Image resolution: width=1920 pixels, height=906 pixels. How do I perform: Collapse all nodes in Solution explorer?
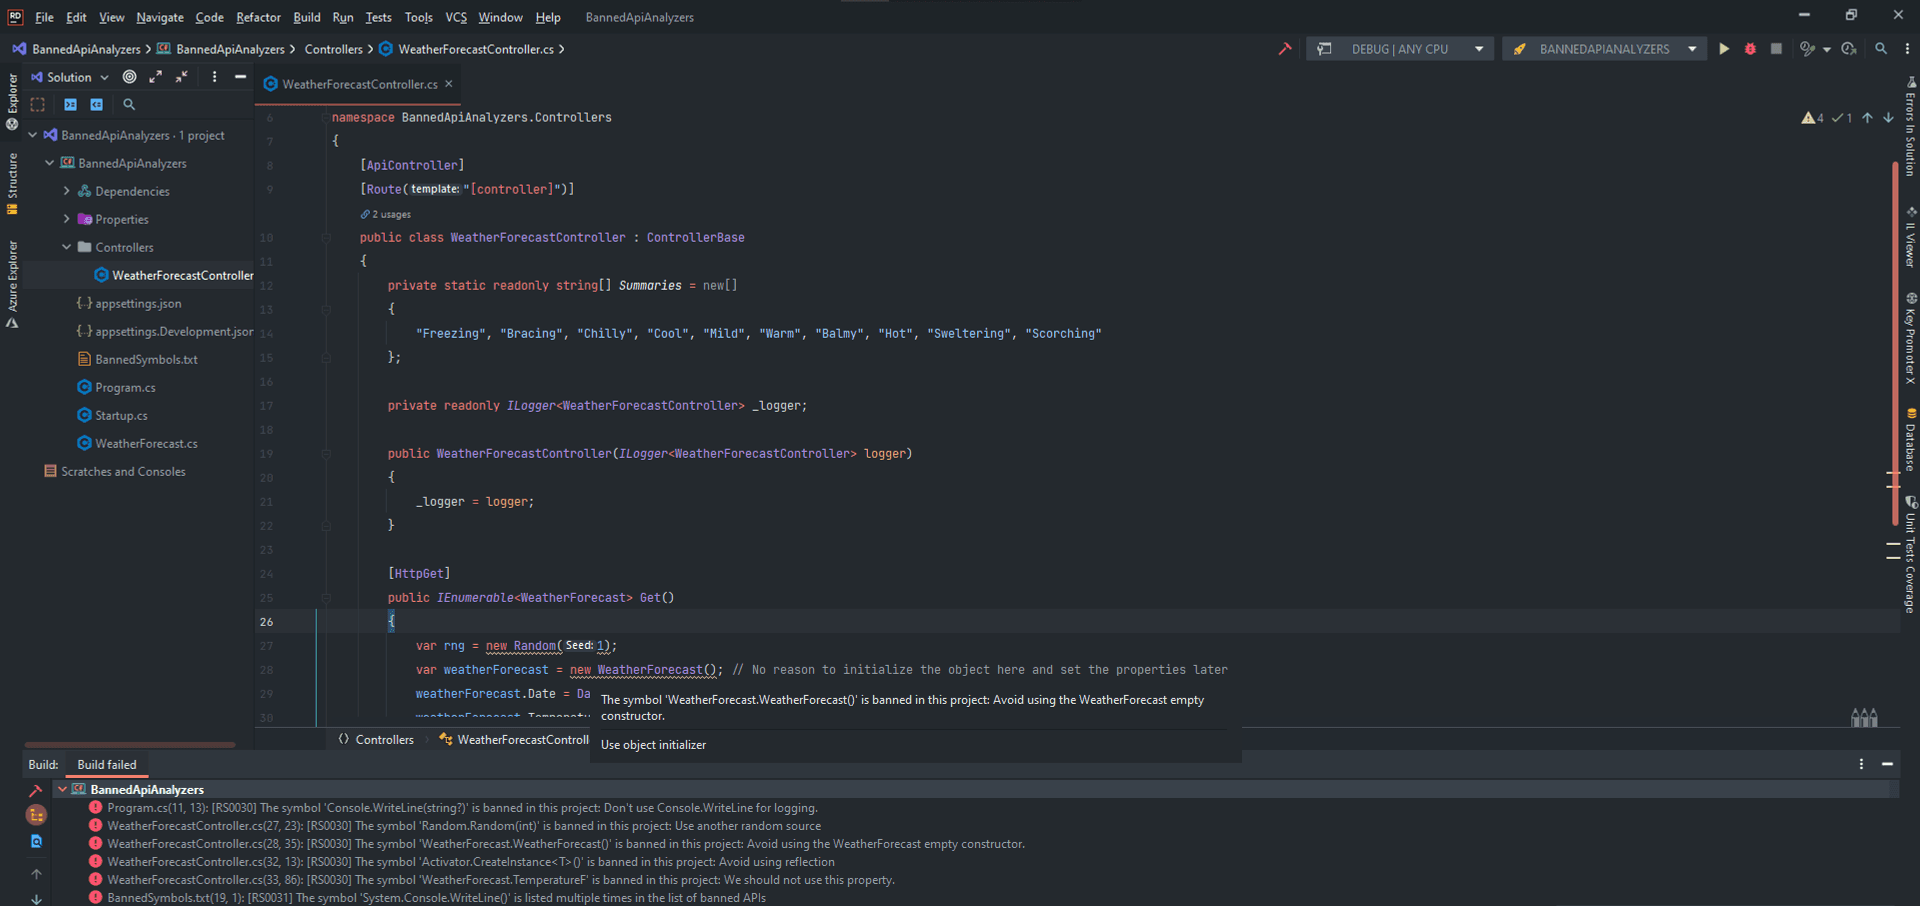tap(182, 77)
